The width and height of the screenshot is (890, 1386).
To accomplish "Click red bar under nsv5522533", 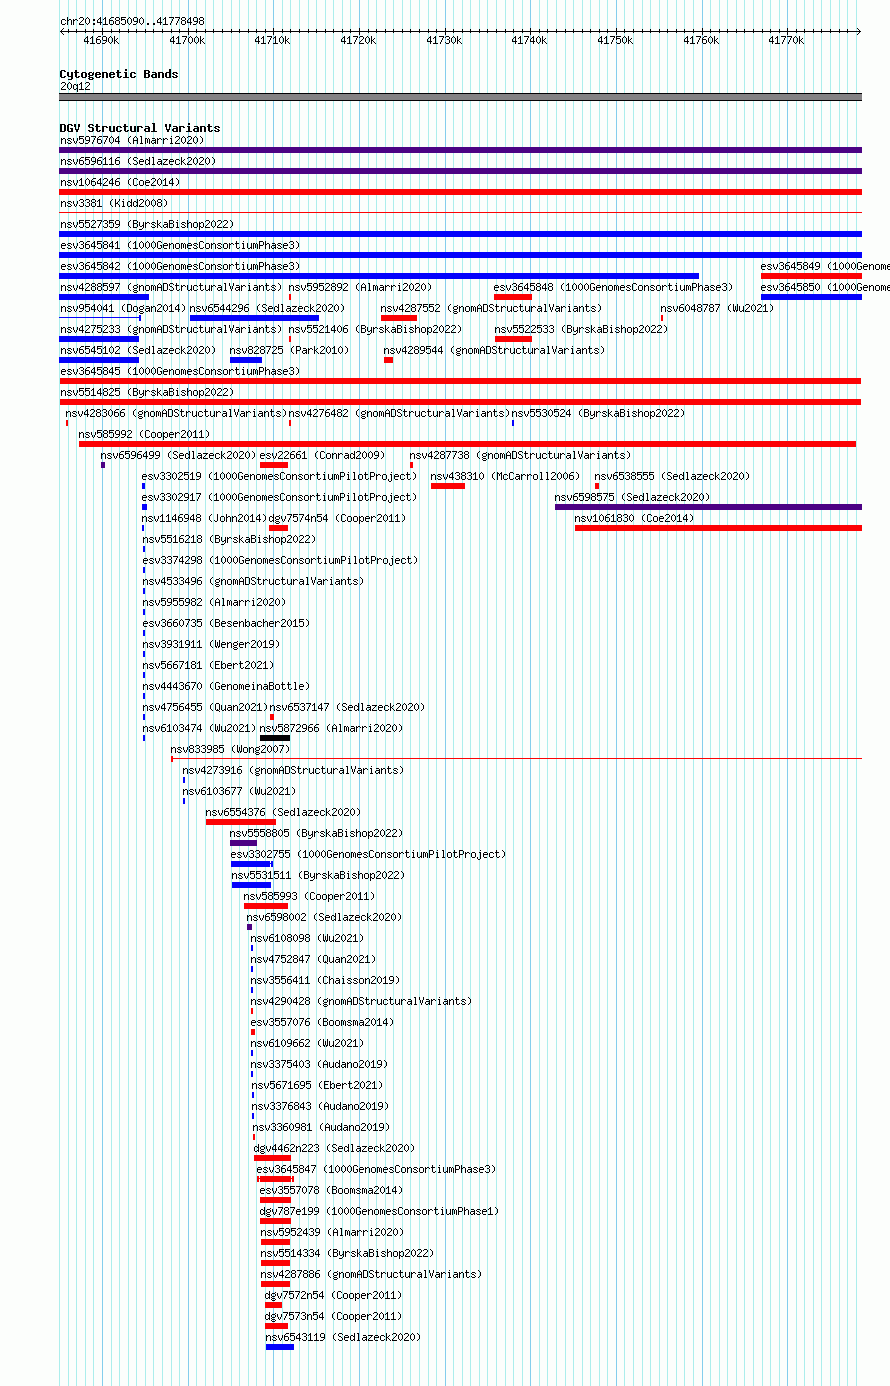I will point(513,339).
